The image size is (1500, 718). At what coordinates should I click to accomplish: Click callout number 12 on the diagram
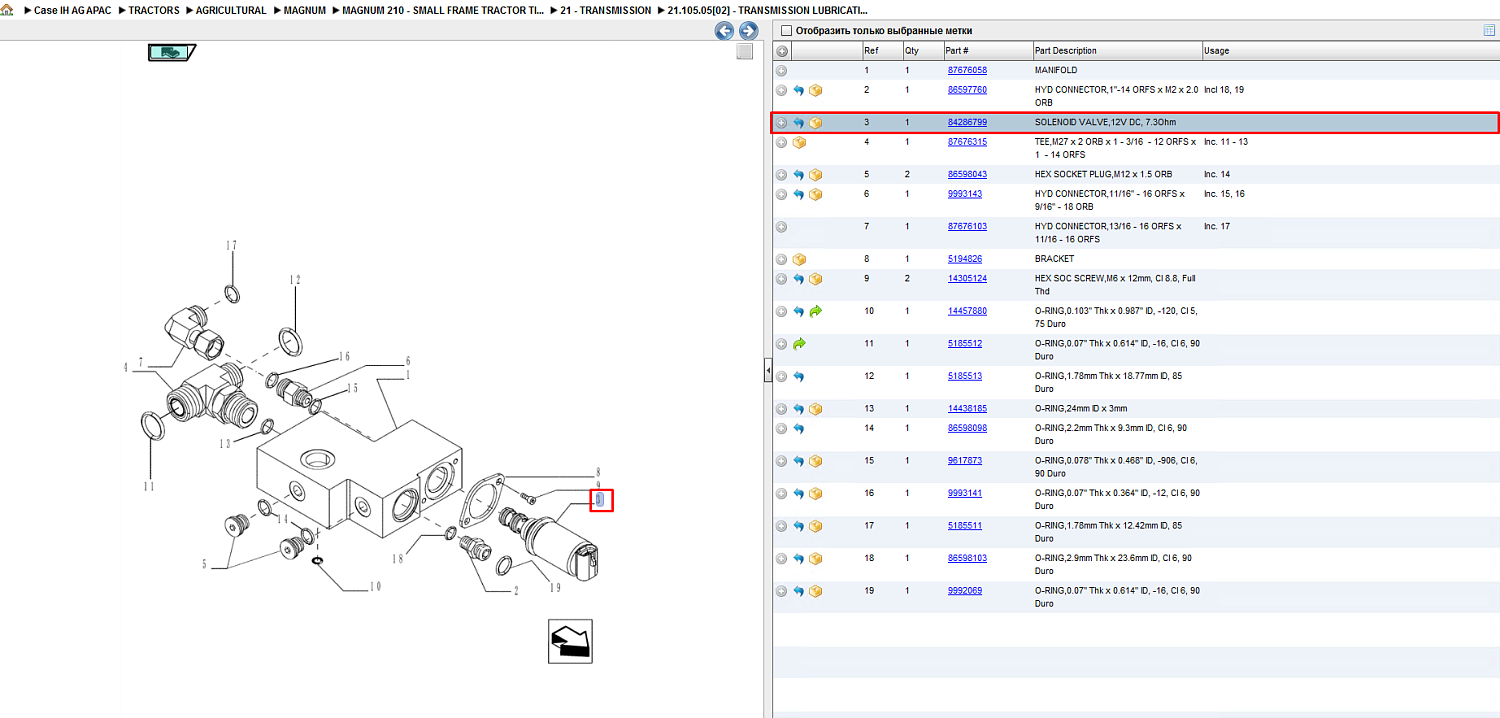[295, 280]
